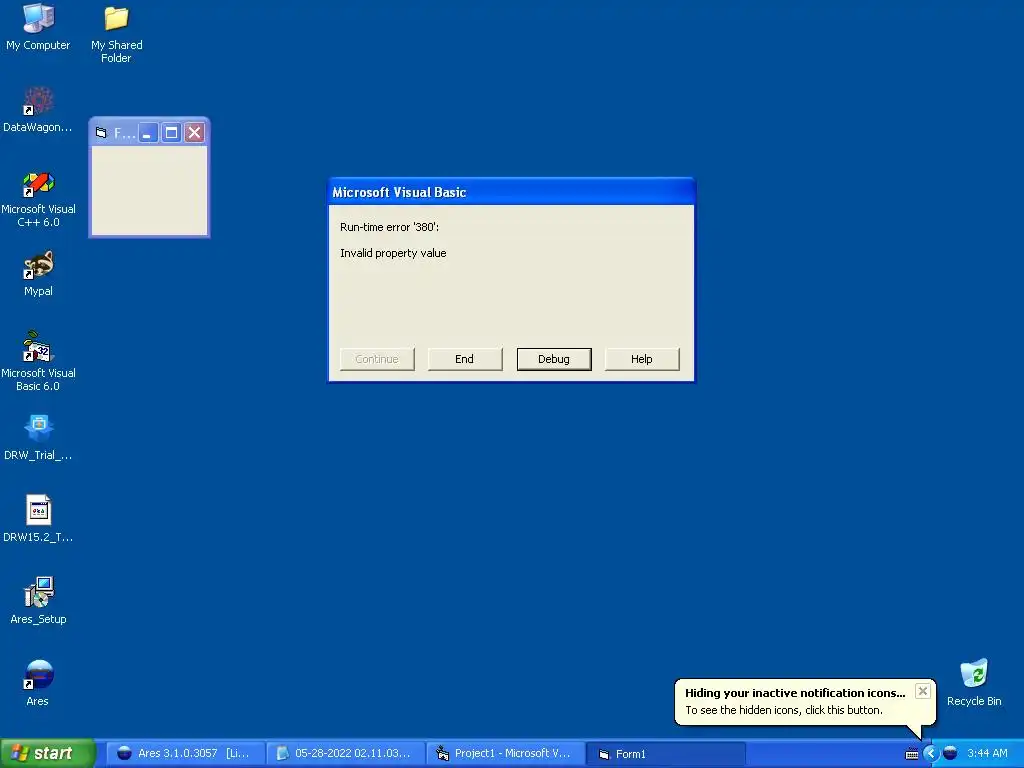Select the Ares desktop shortcut

point(38,682)
